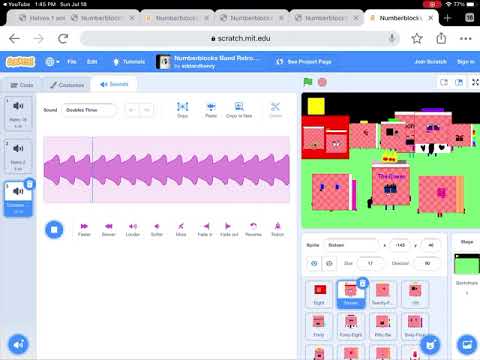Click the sprite Direction field
This screenshot has width=480, height=360.
point(427,263)
